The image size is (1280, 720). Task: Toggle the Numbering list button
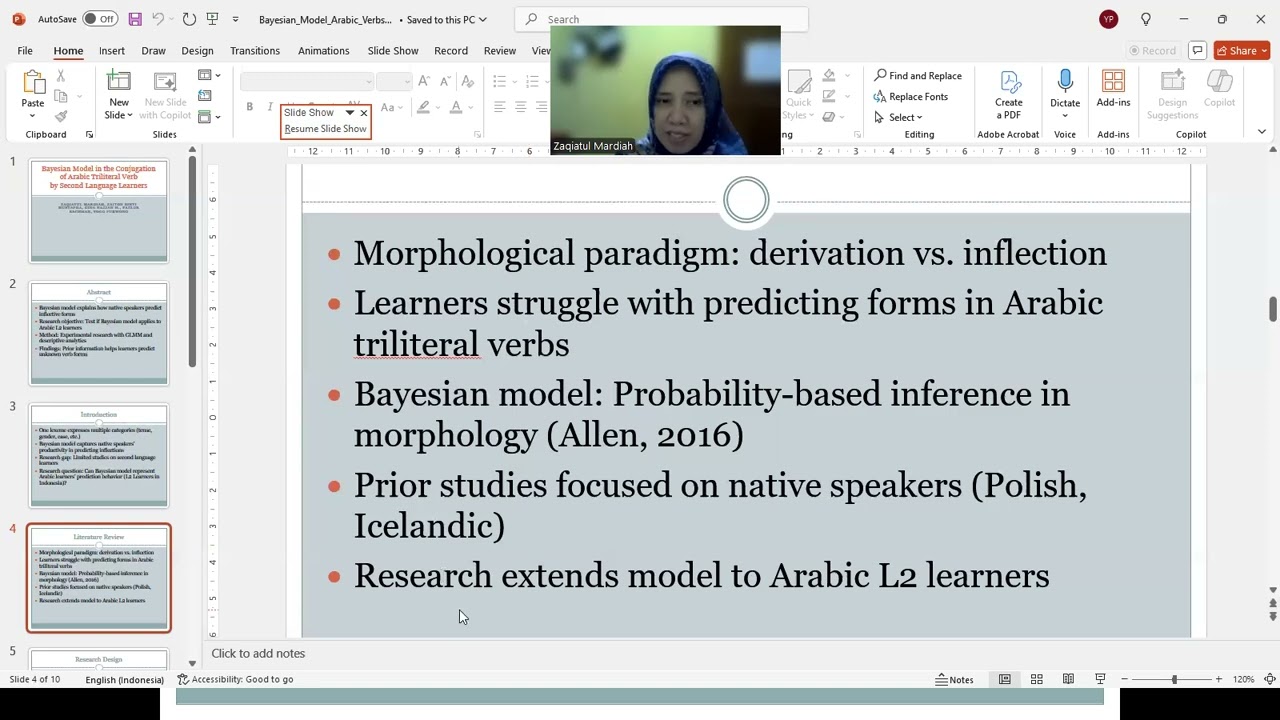[x=531, y=81]
